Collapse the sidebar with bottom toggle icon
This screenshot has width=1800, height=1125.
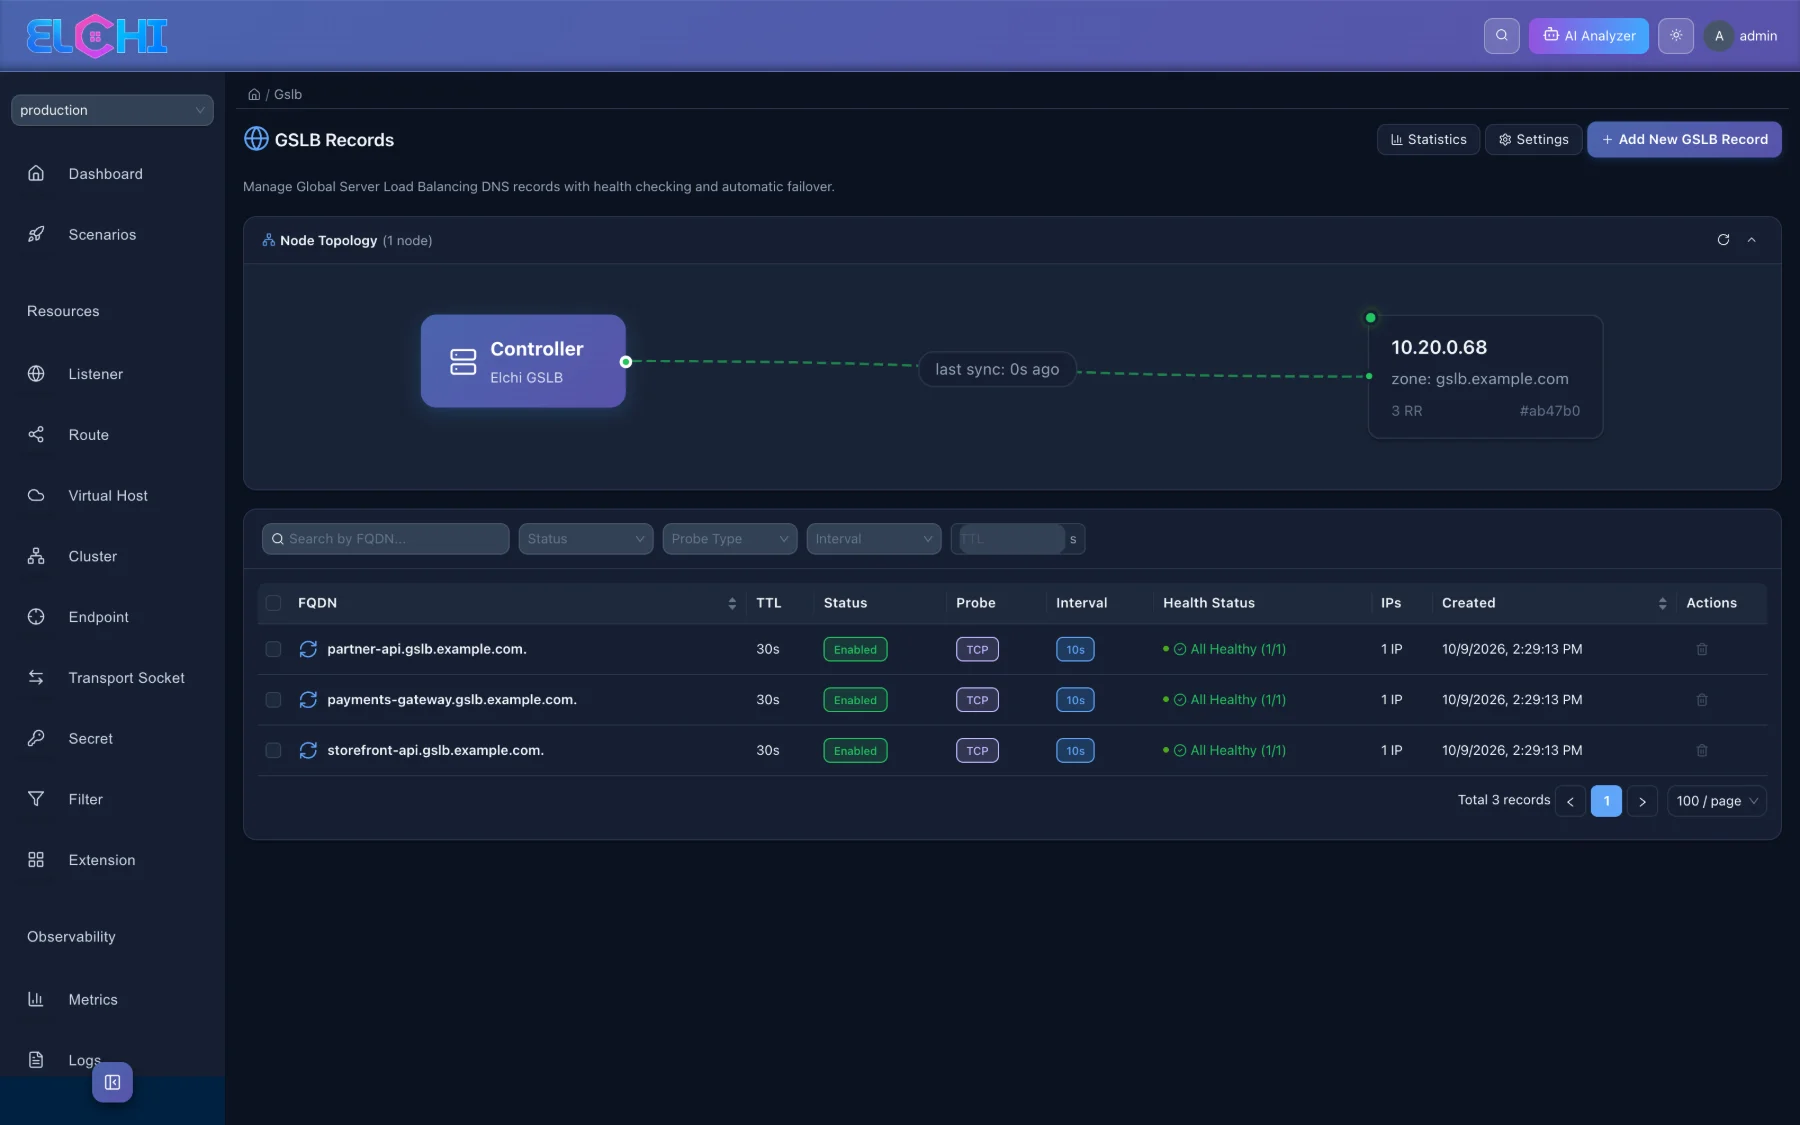click(x=112, y=1082)
